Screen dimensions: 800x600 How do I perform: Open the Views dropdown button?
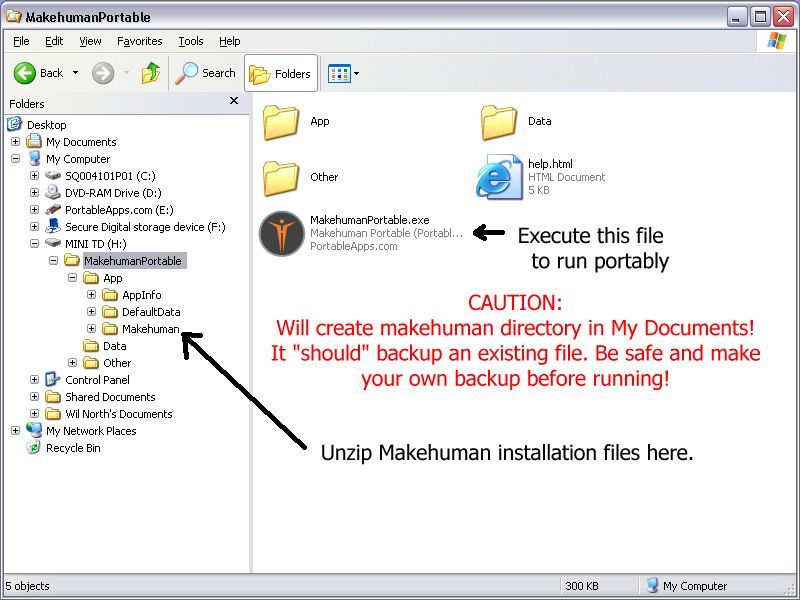click(343, 73)
